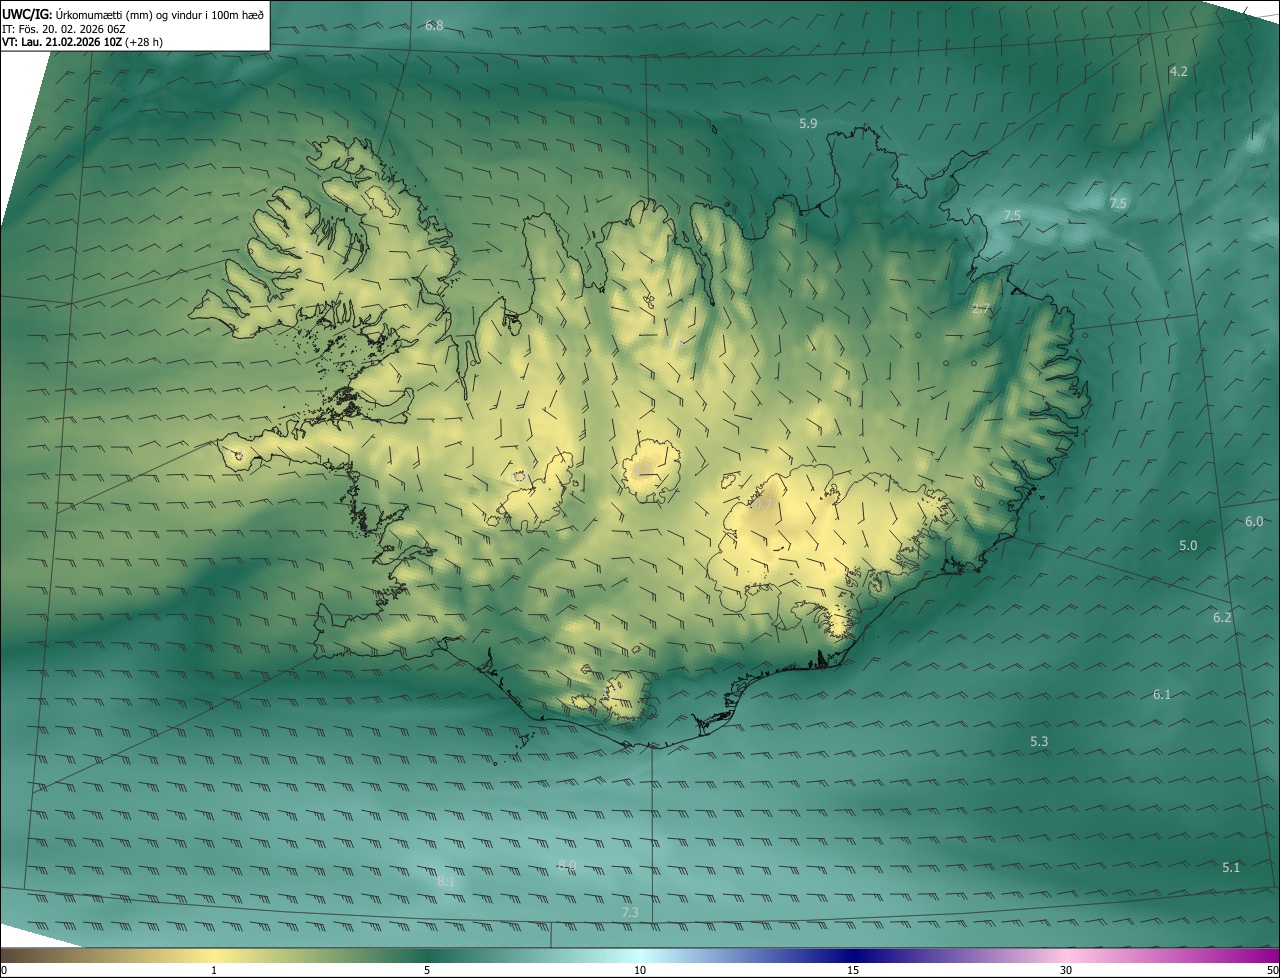
Task: Click the 0 tick on color scale
Action: (x=3, y=970)
